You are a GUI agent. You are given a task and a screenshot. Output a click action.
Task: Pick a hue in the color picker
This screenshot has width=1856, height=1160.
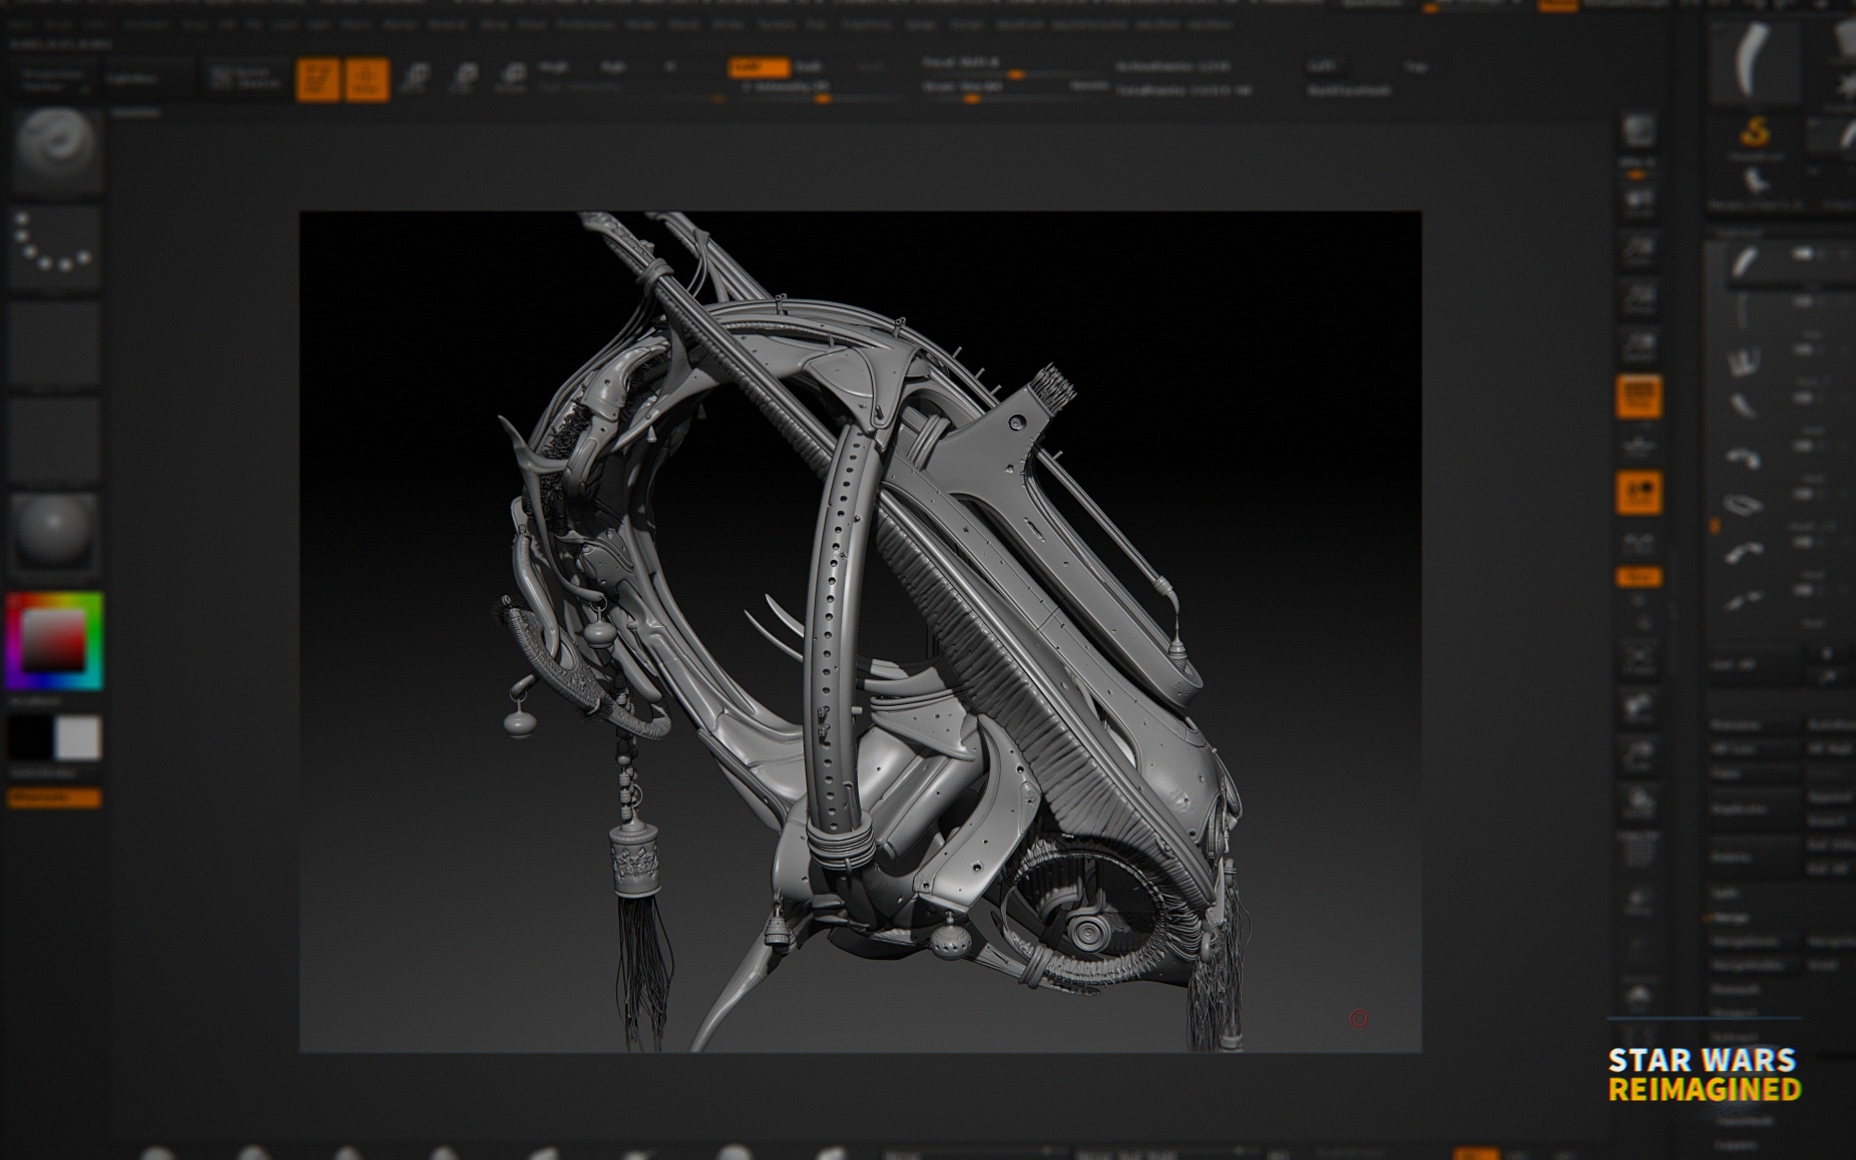point(54,641)
